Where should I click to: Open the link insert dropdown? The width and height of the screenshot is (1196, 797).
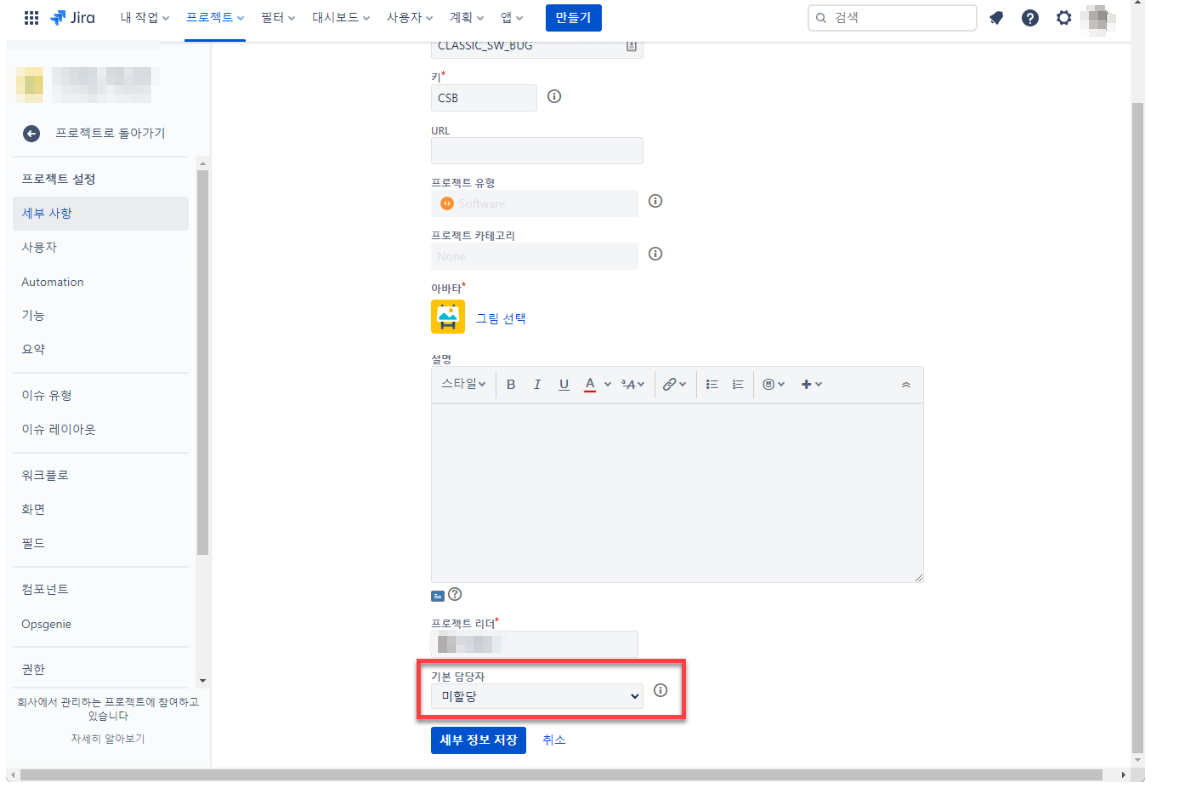point(674,384)
